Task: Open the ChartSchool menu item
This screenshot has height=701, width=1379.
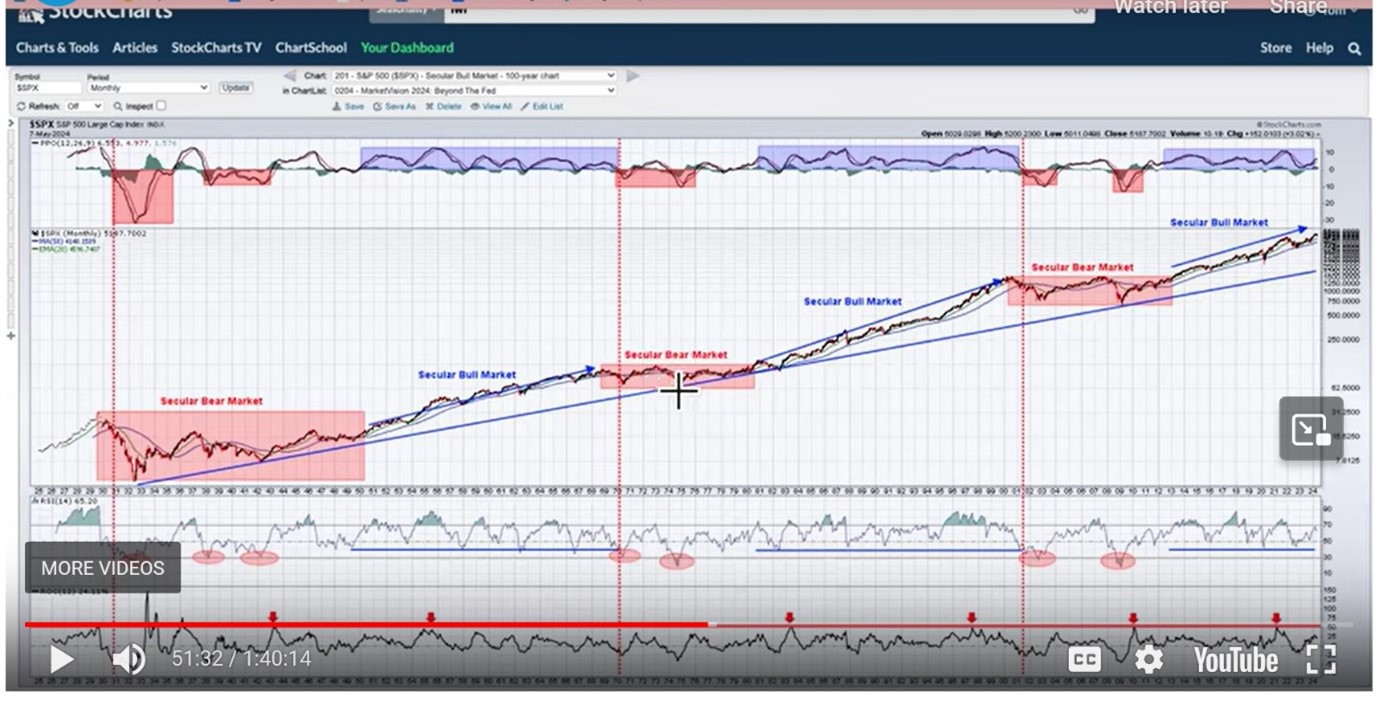Action: [x=311, y=48]
